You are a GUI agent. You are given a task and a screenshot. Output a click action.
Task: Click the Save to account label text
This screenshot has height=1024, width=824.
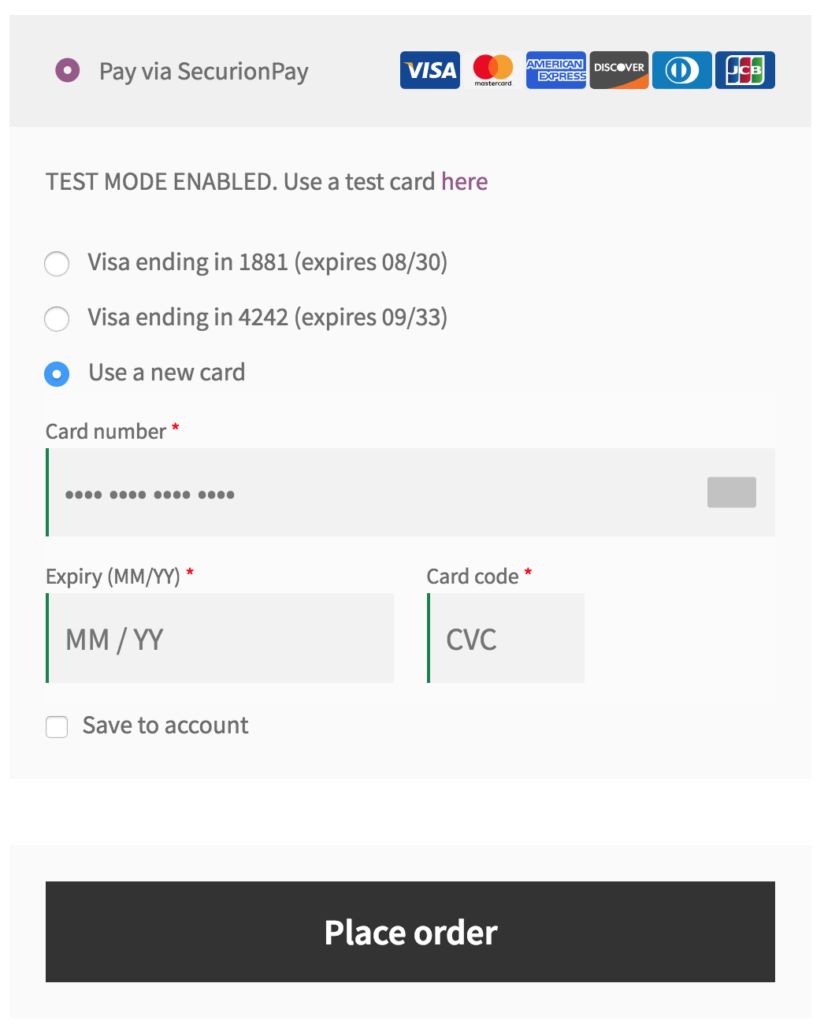[165, 726]
